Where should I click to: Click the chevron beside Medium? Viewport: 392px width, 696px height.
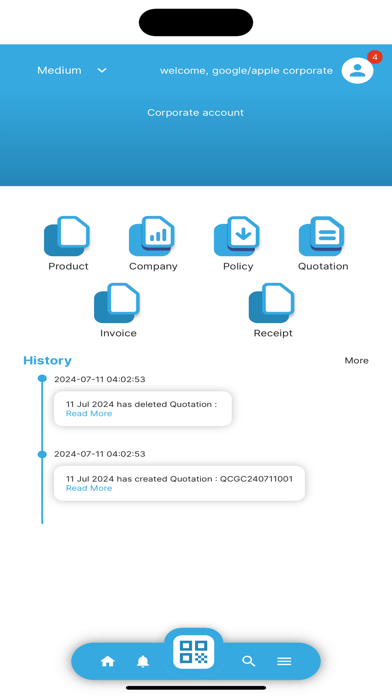click(102, 70)
